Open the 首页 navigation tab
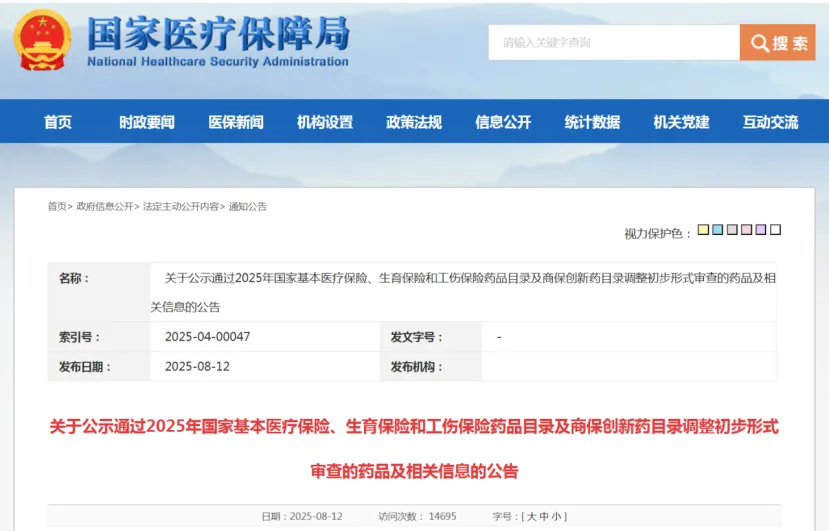The image size is (829, 531). 58,122
